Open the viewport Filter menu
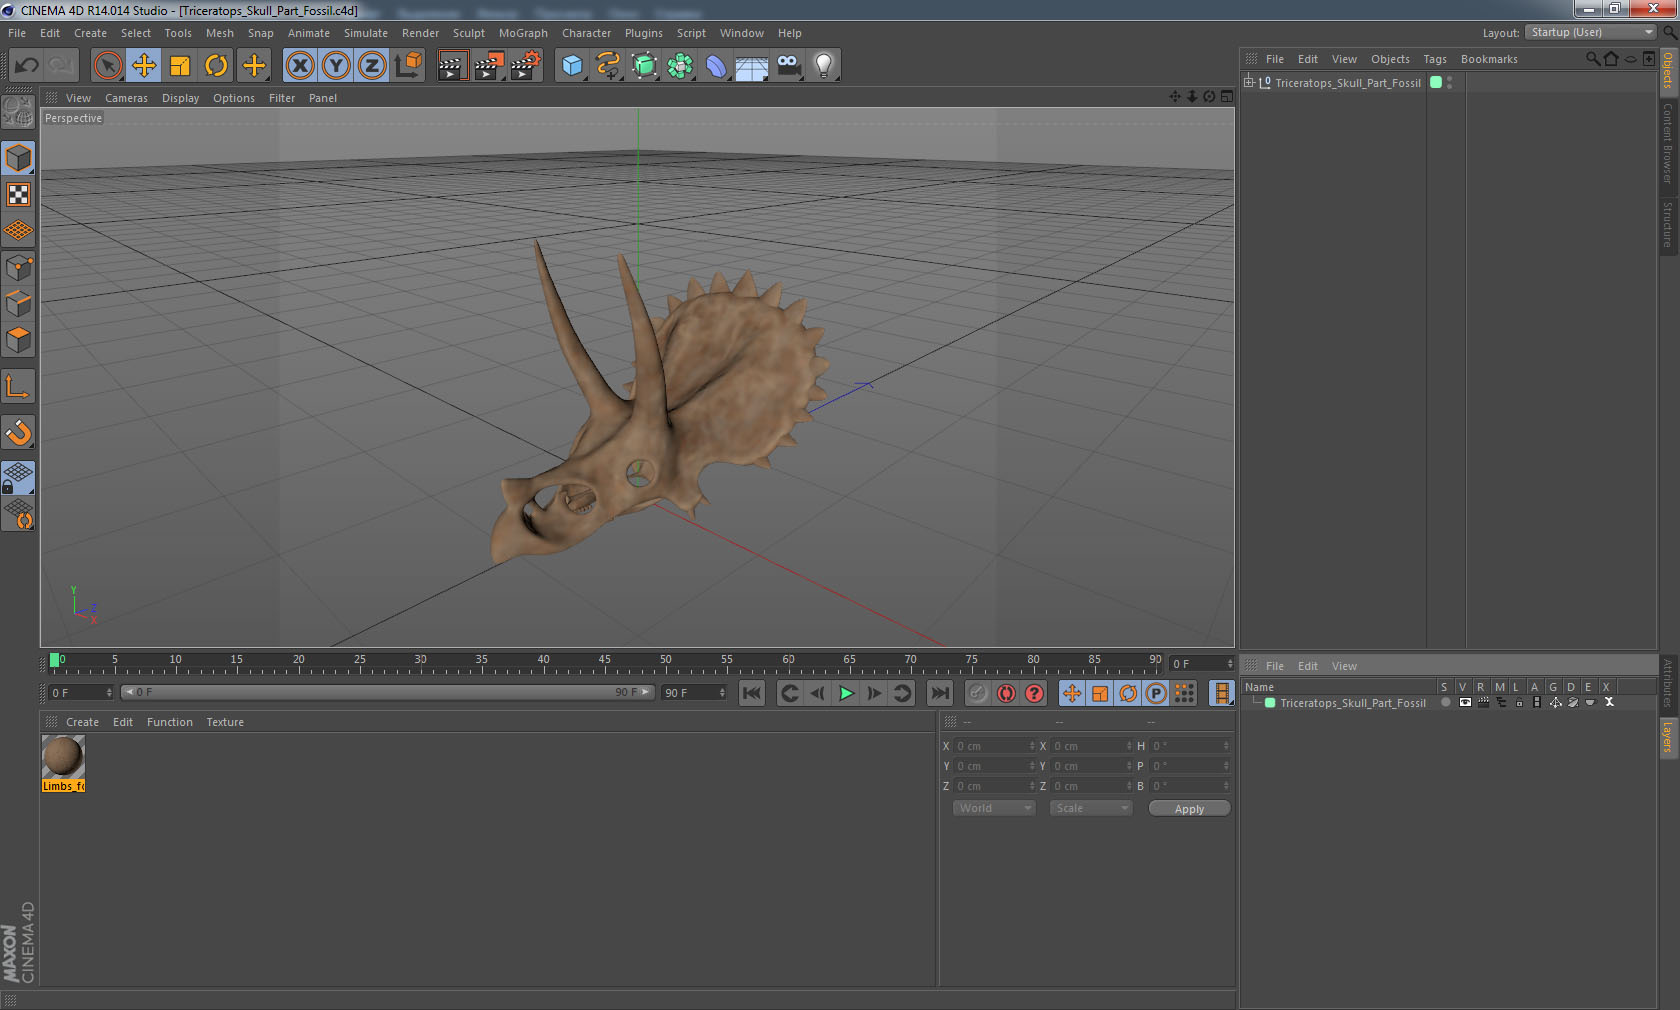The image size is (1680, 1010). click(x=282, y=98)
